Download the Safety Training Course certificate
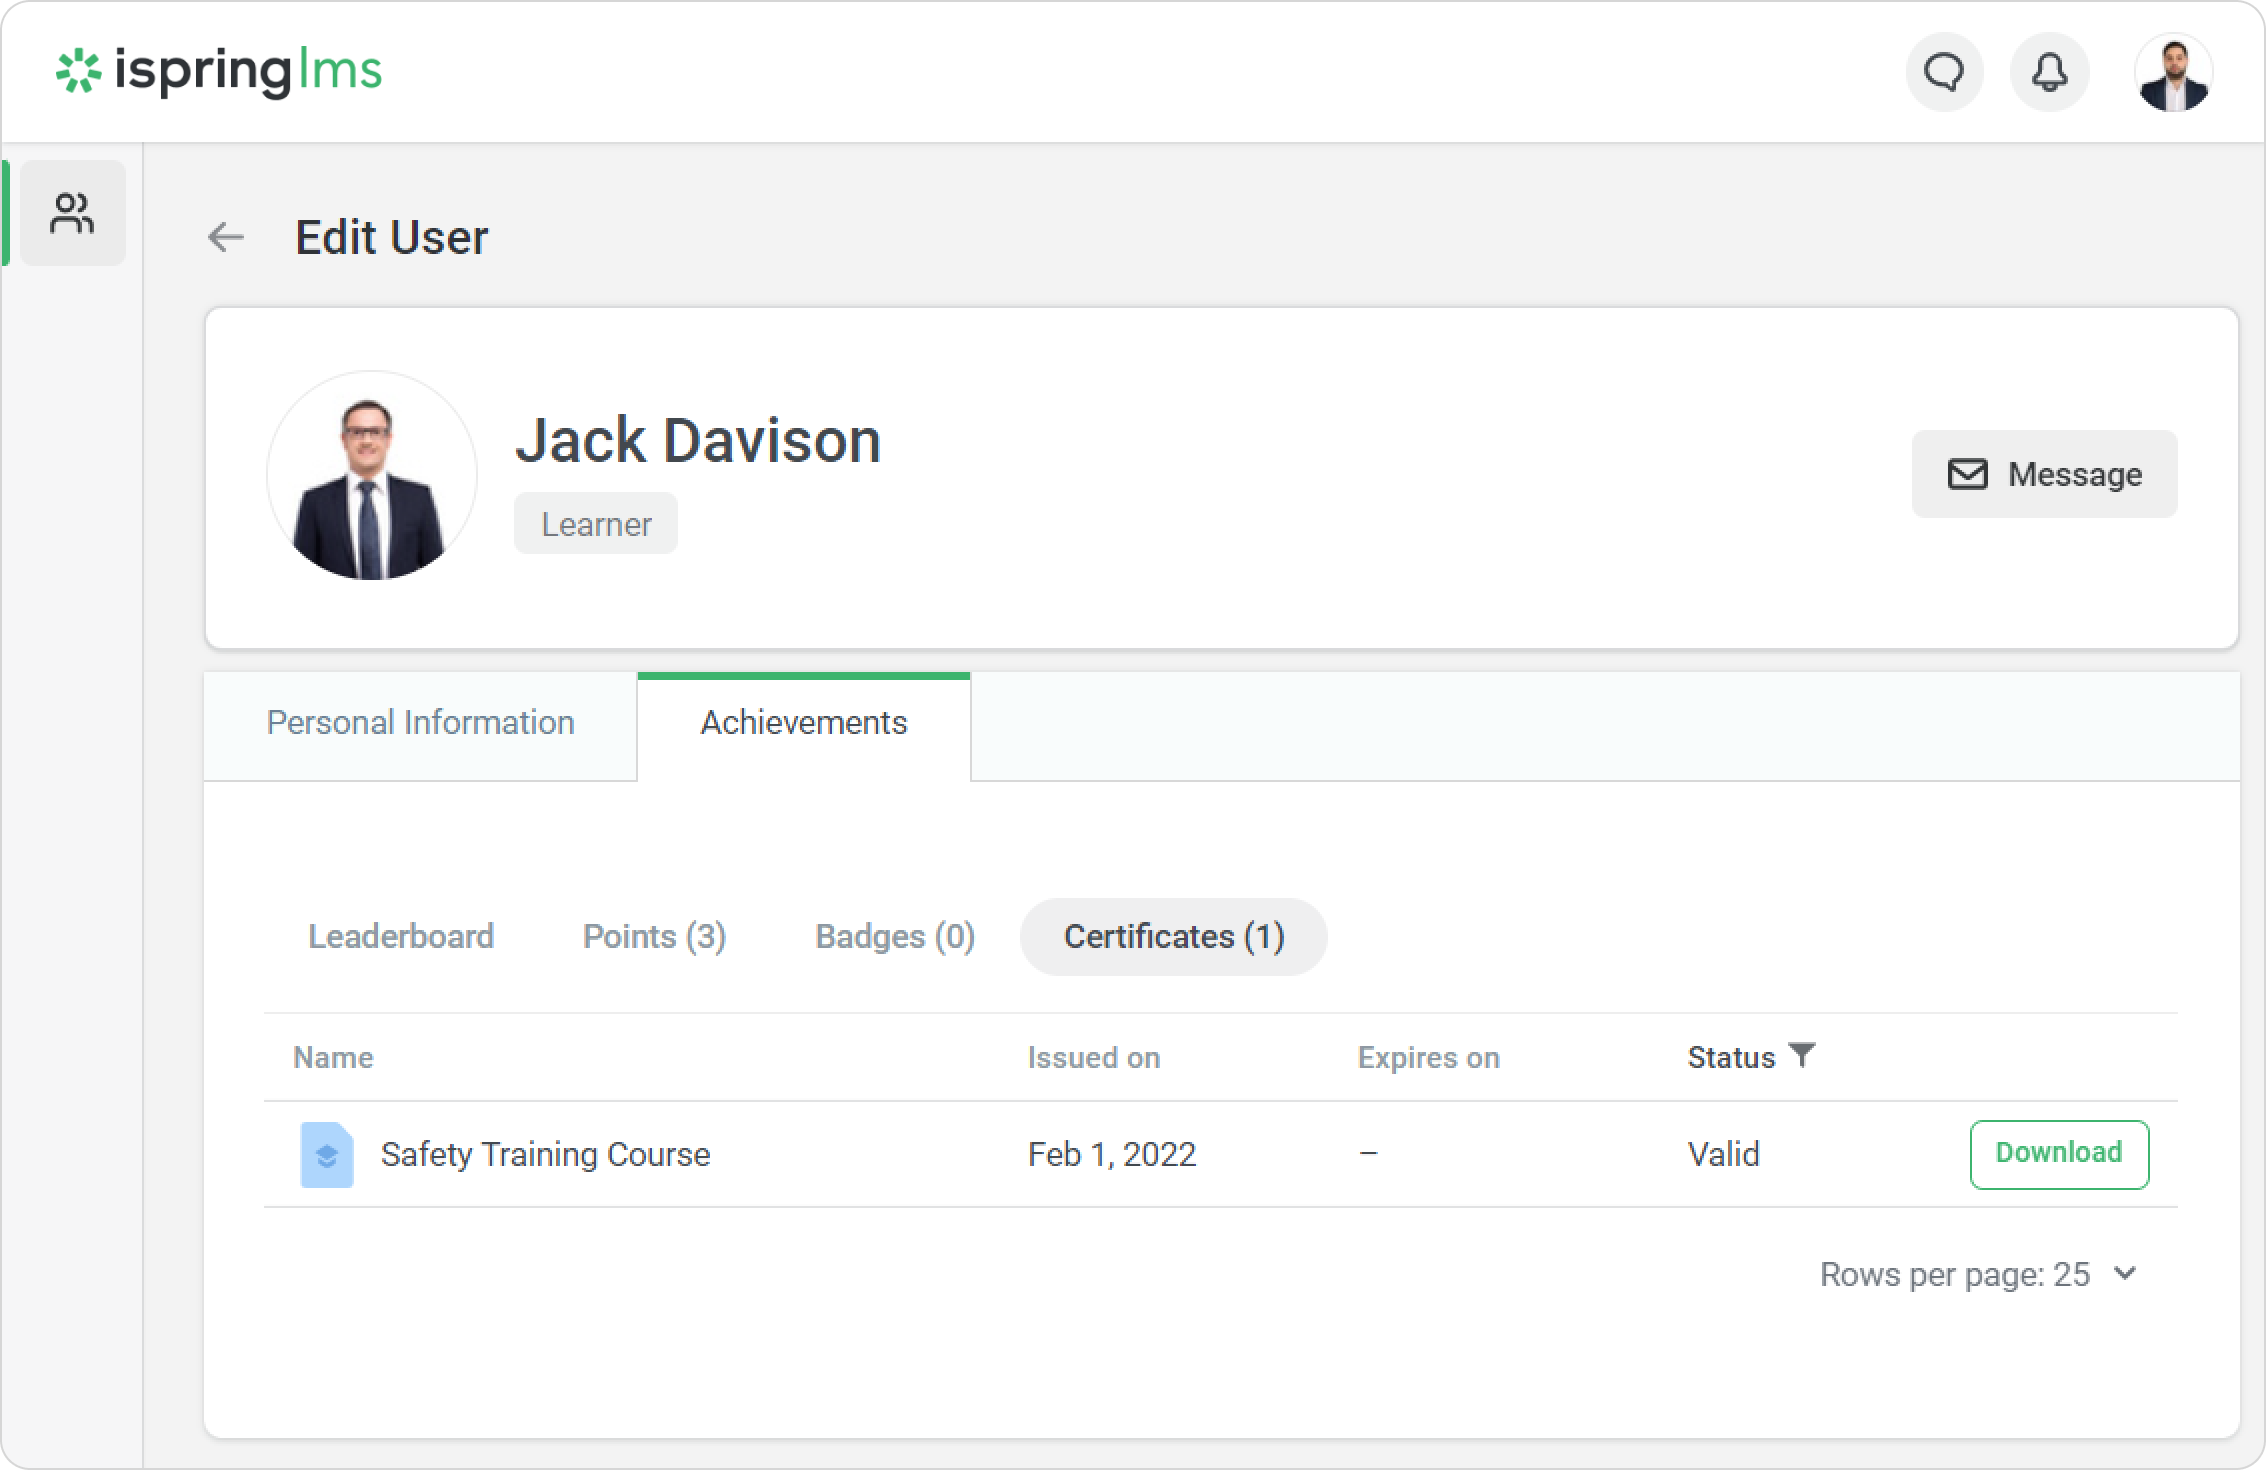 pos(2058,1153)
